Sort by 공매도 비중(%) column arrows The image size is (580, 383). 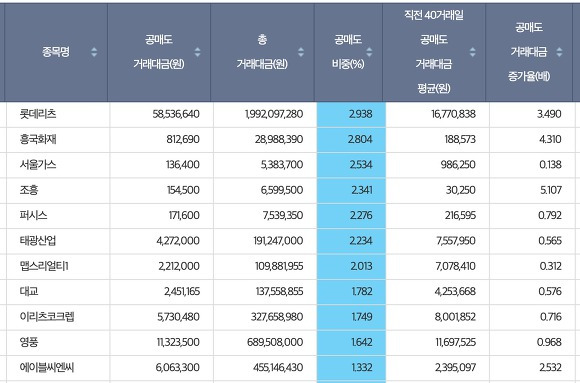coord(369,52)
